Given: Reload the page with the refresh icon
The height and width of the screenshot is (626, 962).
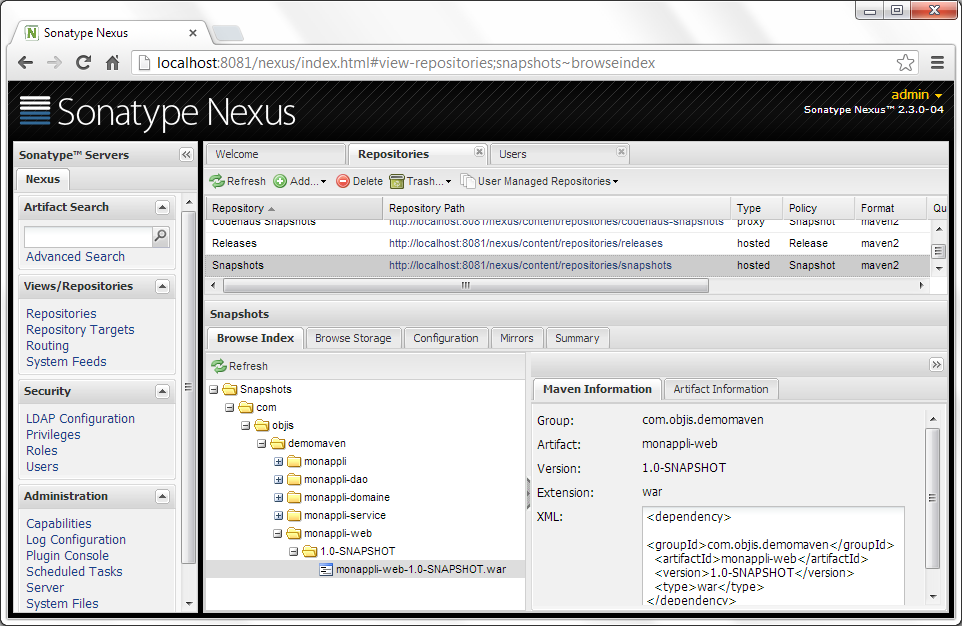Looking at the screenshot, I should (x=83, y=63).
